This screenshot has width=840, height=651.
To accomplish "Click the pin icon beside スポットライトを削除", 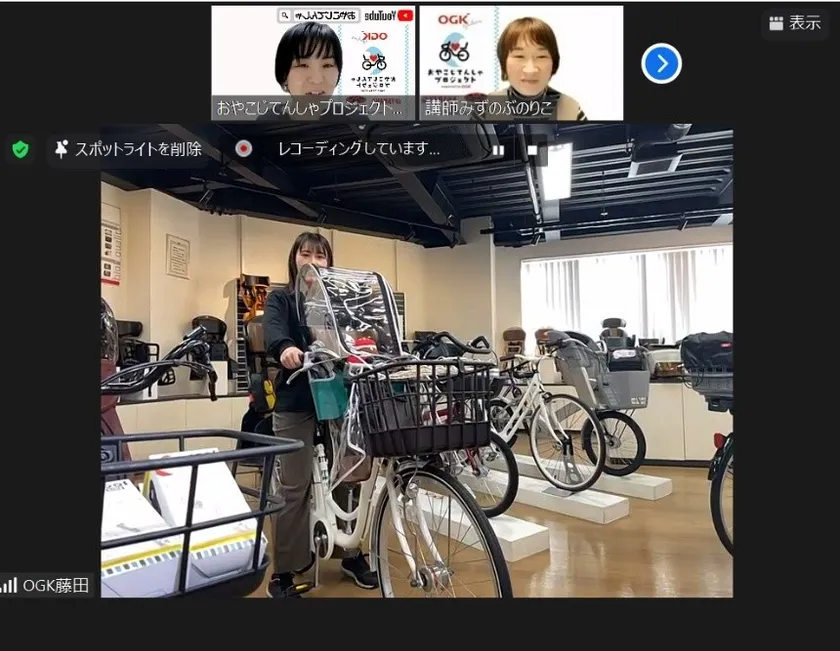I will click(x=62, y=149).
